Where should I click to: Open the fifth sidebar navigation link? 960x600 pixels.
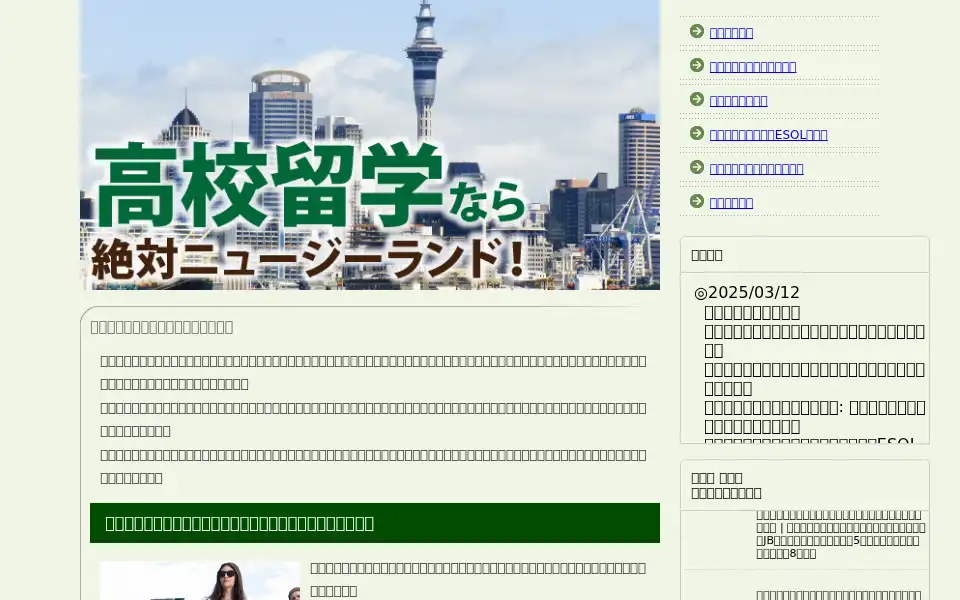pyautogui.click(x=757, y=169)
